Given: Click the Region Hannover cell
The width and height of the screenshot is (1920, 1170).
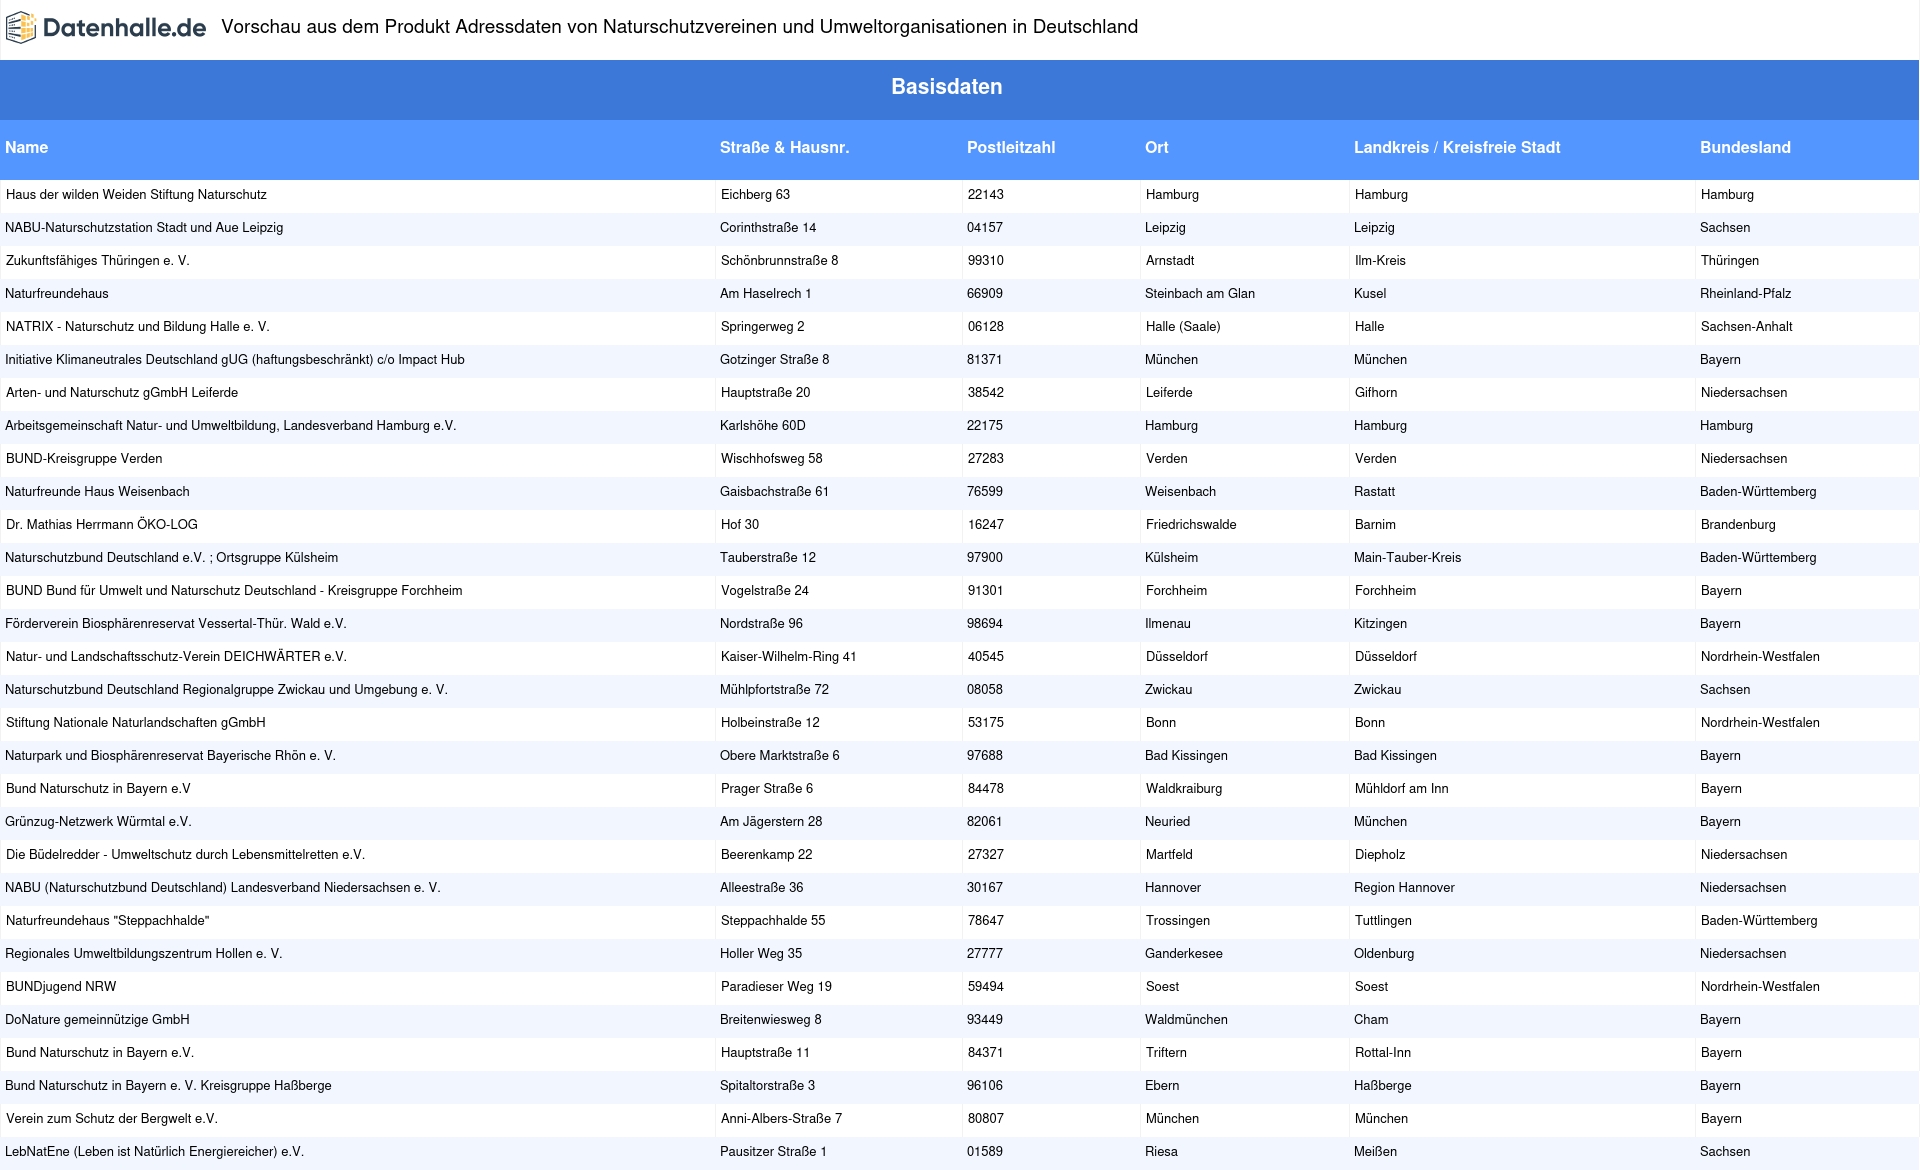Looking at the screenshot, I should pyautogui.click(x=1405, y=888).
